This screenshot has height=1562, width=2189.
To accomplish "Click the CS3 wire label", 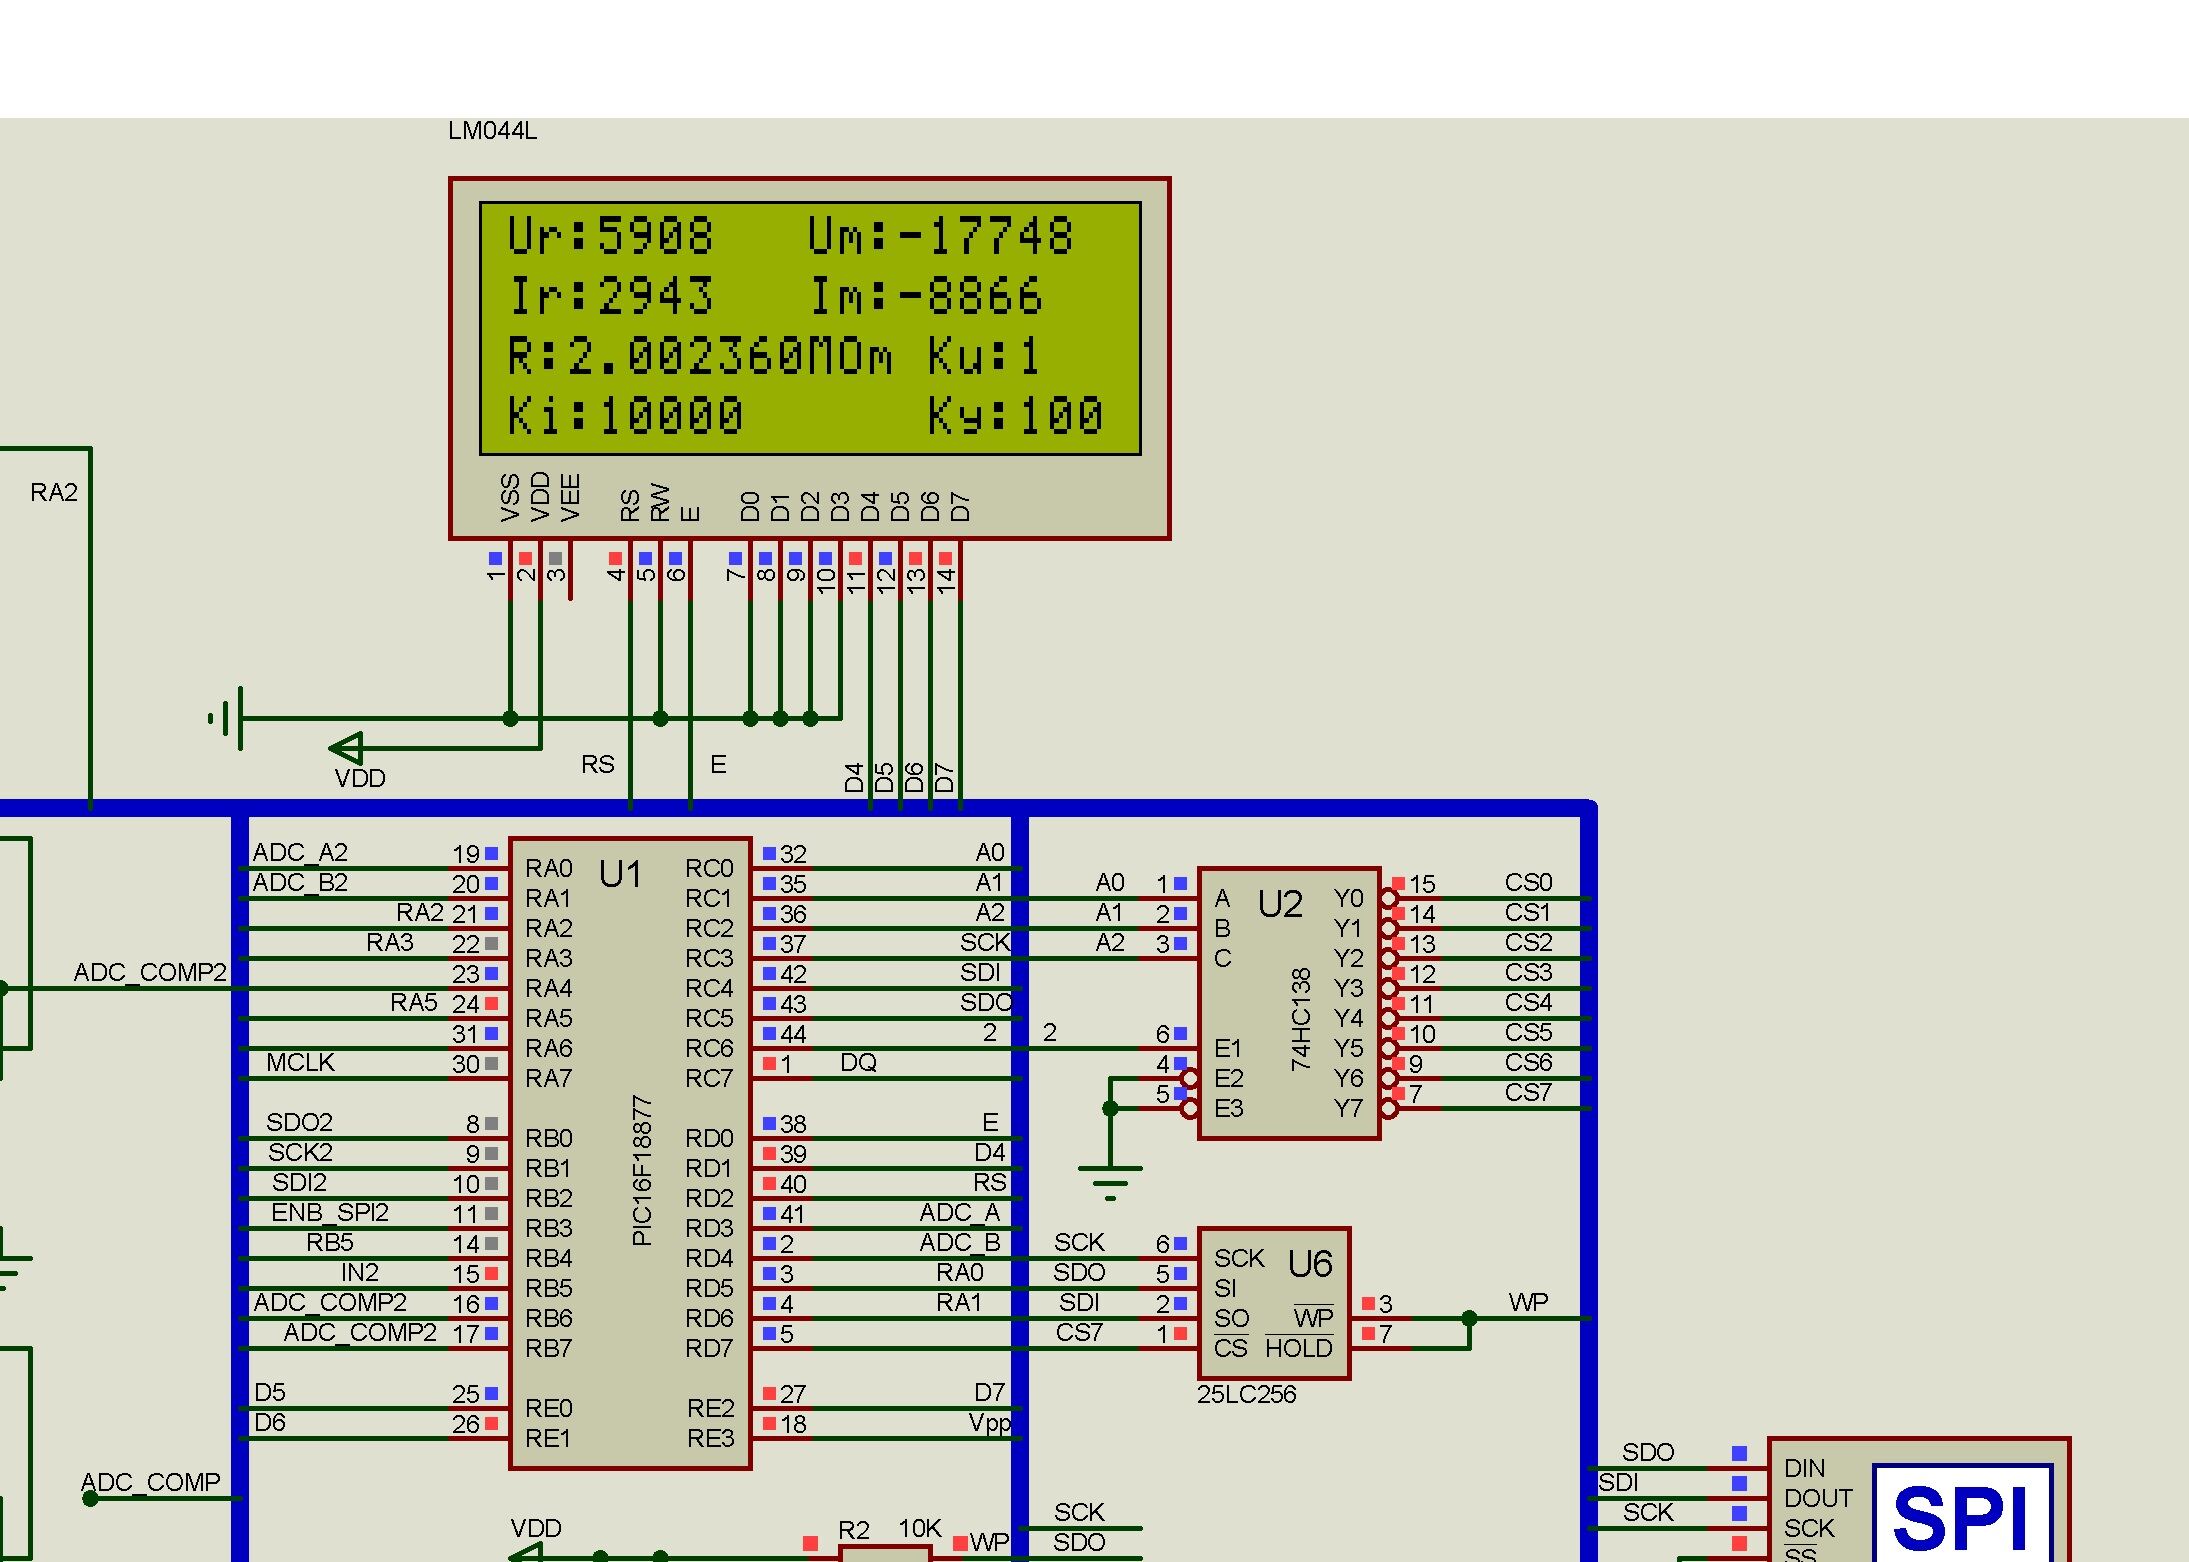I will point(1528,972).
